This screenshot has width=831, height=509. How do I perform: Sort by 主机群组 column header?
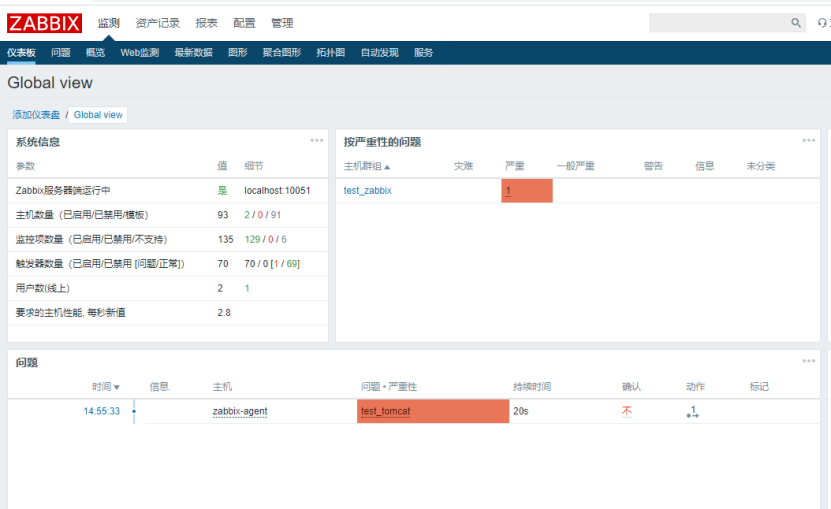[x=367, y=166]
